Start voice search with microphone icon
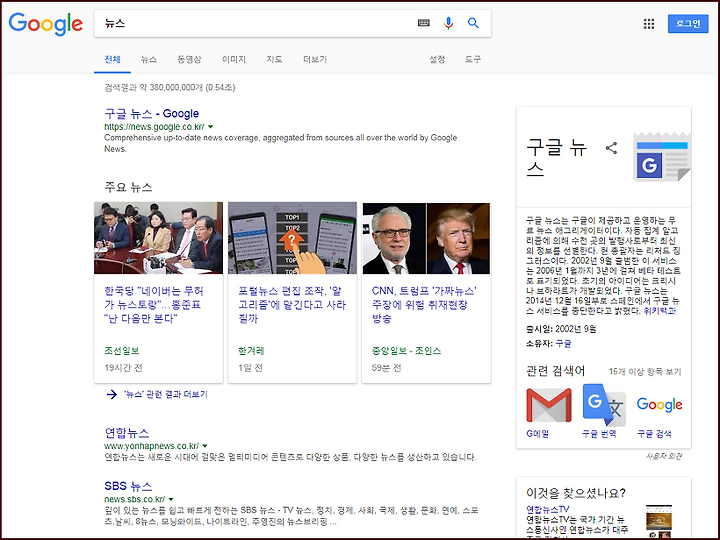This screenshot has width=720, height=540. (x=449, y=23)
